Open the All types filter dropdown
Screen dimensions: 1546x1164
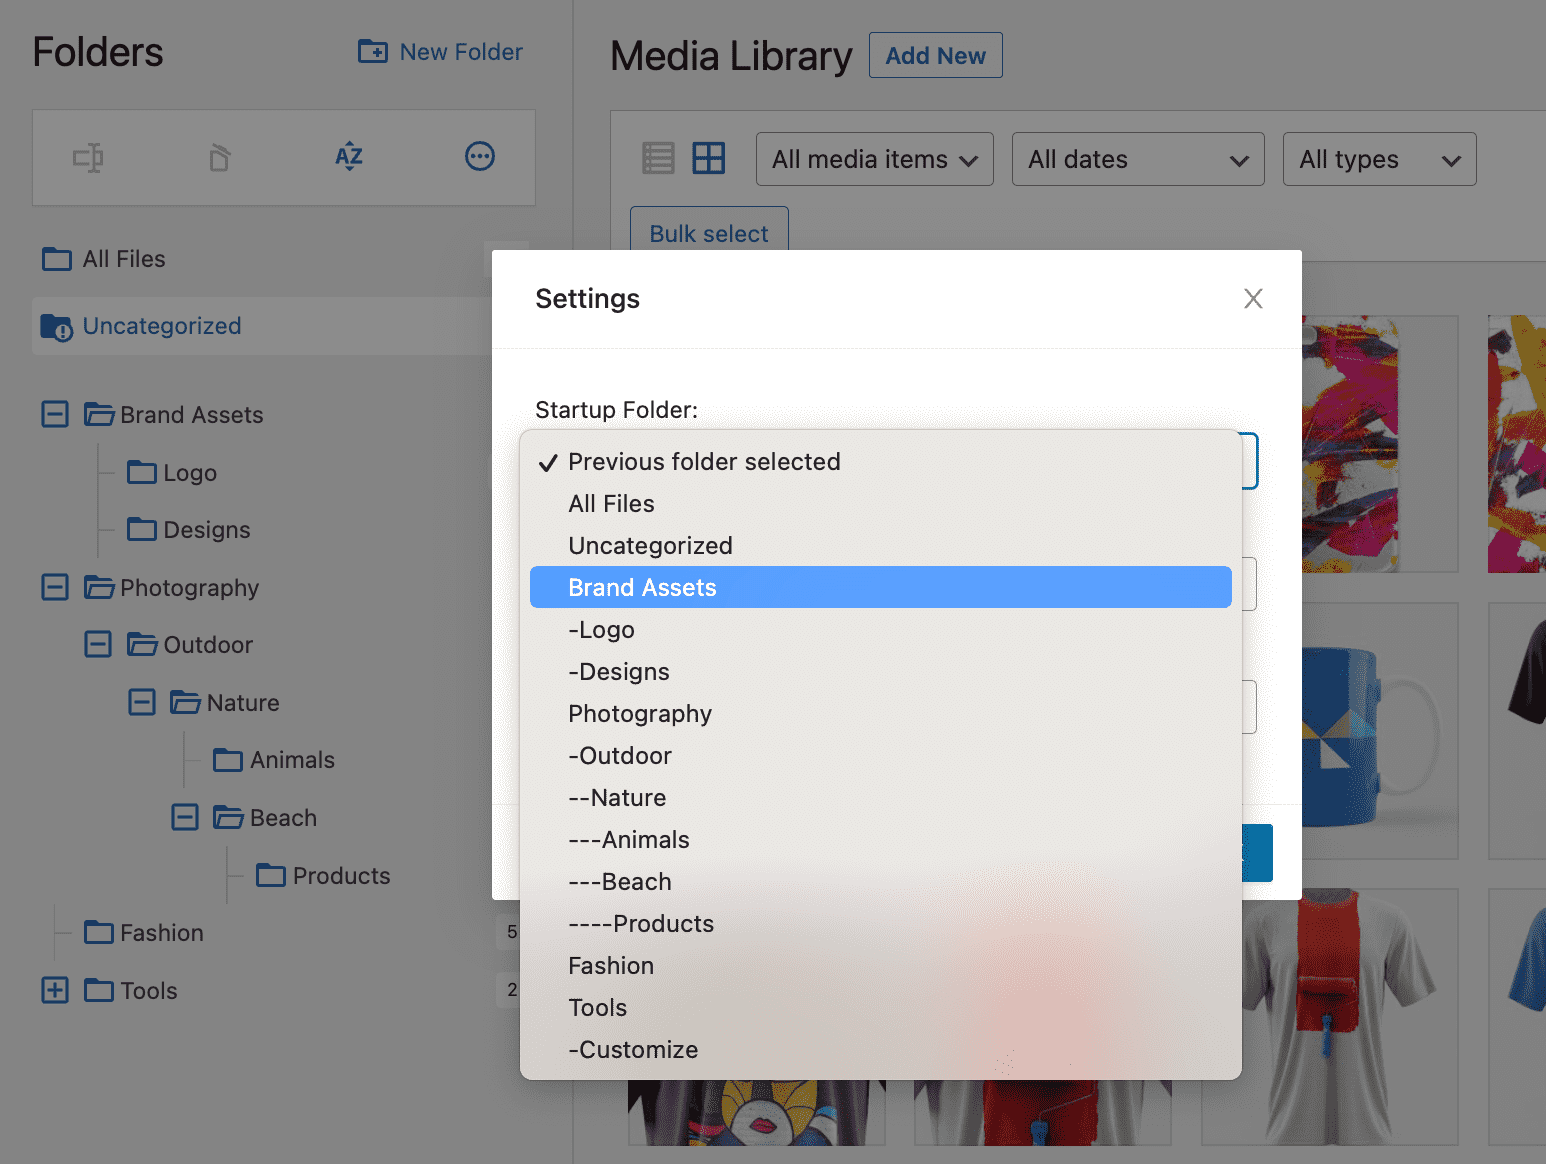[1379, 158]
